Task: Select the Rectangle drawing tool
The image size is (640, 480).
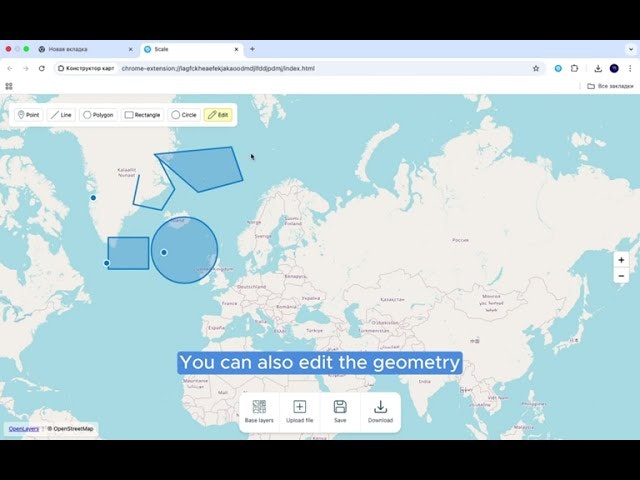Action: 142,115
